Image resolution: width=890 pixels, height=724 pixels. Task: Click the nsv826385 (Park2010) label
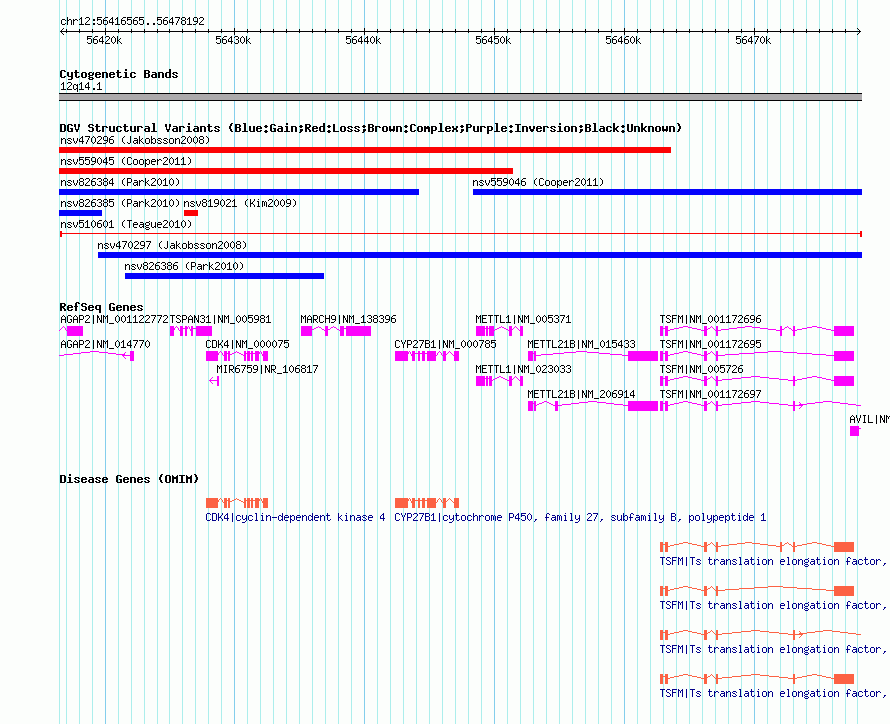pos(120,203)
